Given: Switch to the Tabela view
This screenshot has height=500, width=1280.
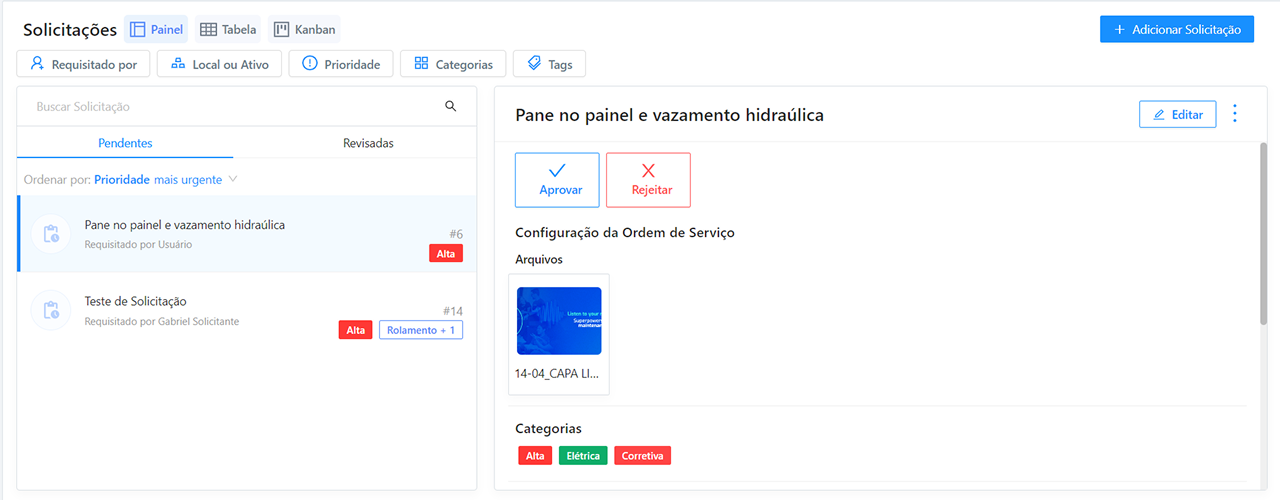Looking at the screenshot, I should [228, 29].
